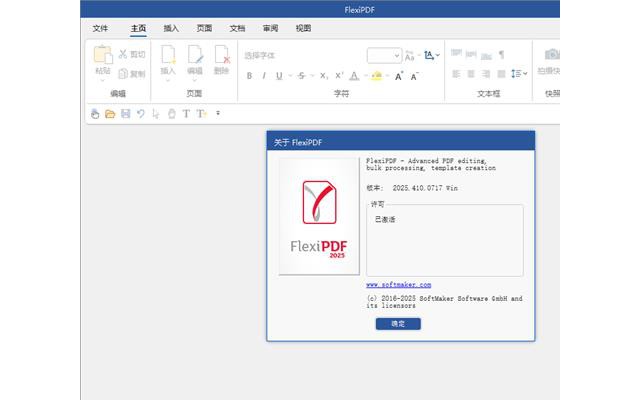Screen dimensions: 640x400
Task: Open the 文件 menu tab
Action: tap(100, 28)
